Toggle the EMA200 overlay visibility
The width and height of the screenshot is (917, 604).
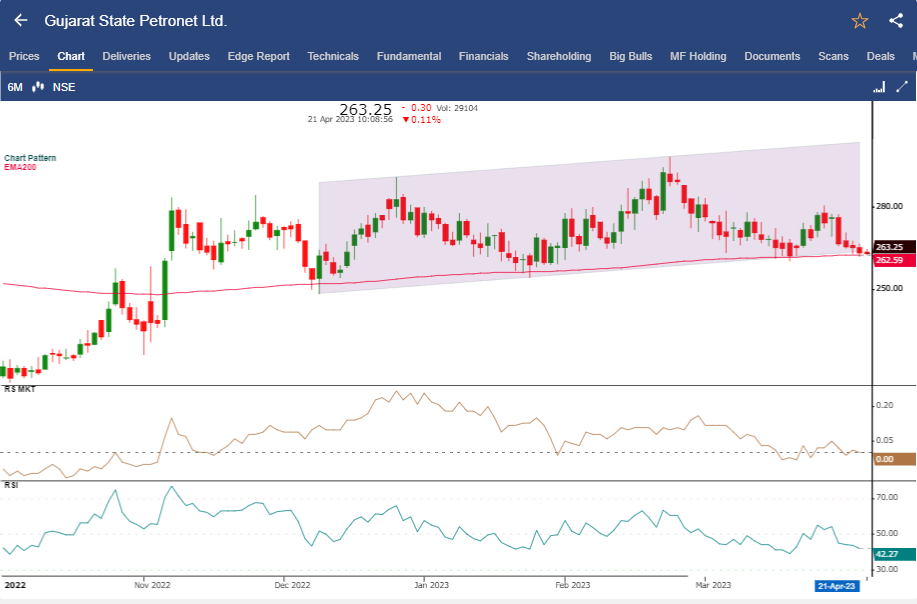(x=19, y=167)
